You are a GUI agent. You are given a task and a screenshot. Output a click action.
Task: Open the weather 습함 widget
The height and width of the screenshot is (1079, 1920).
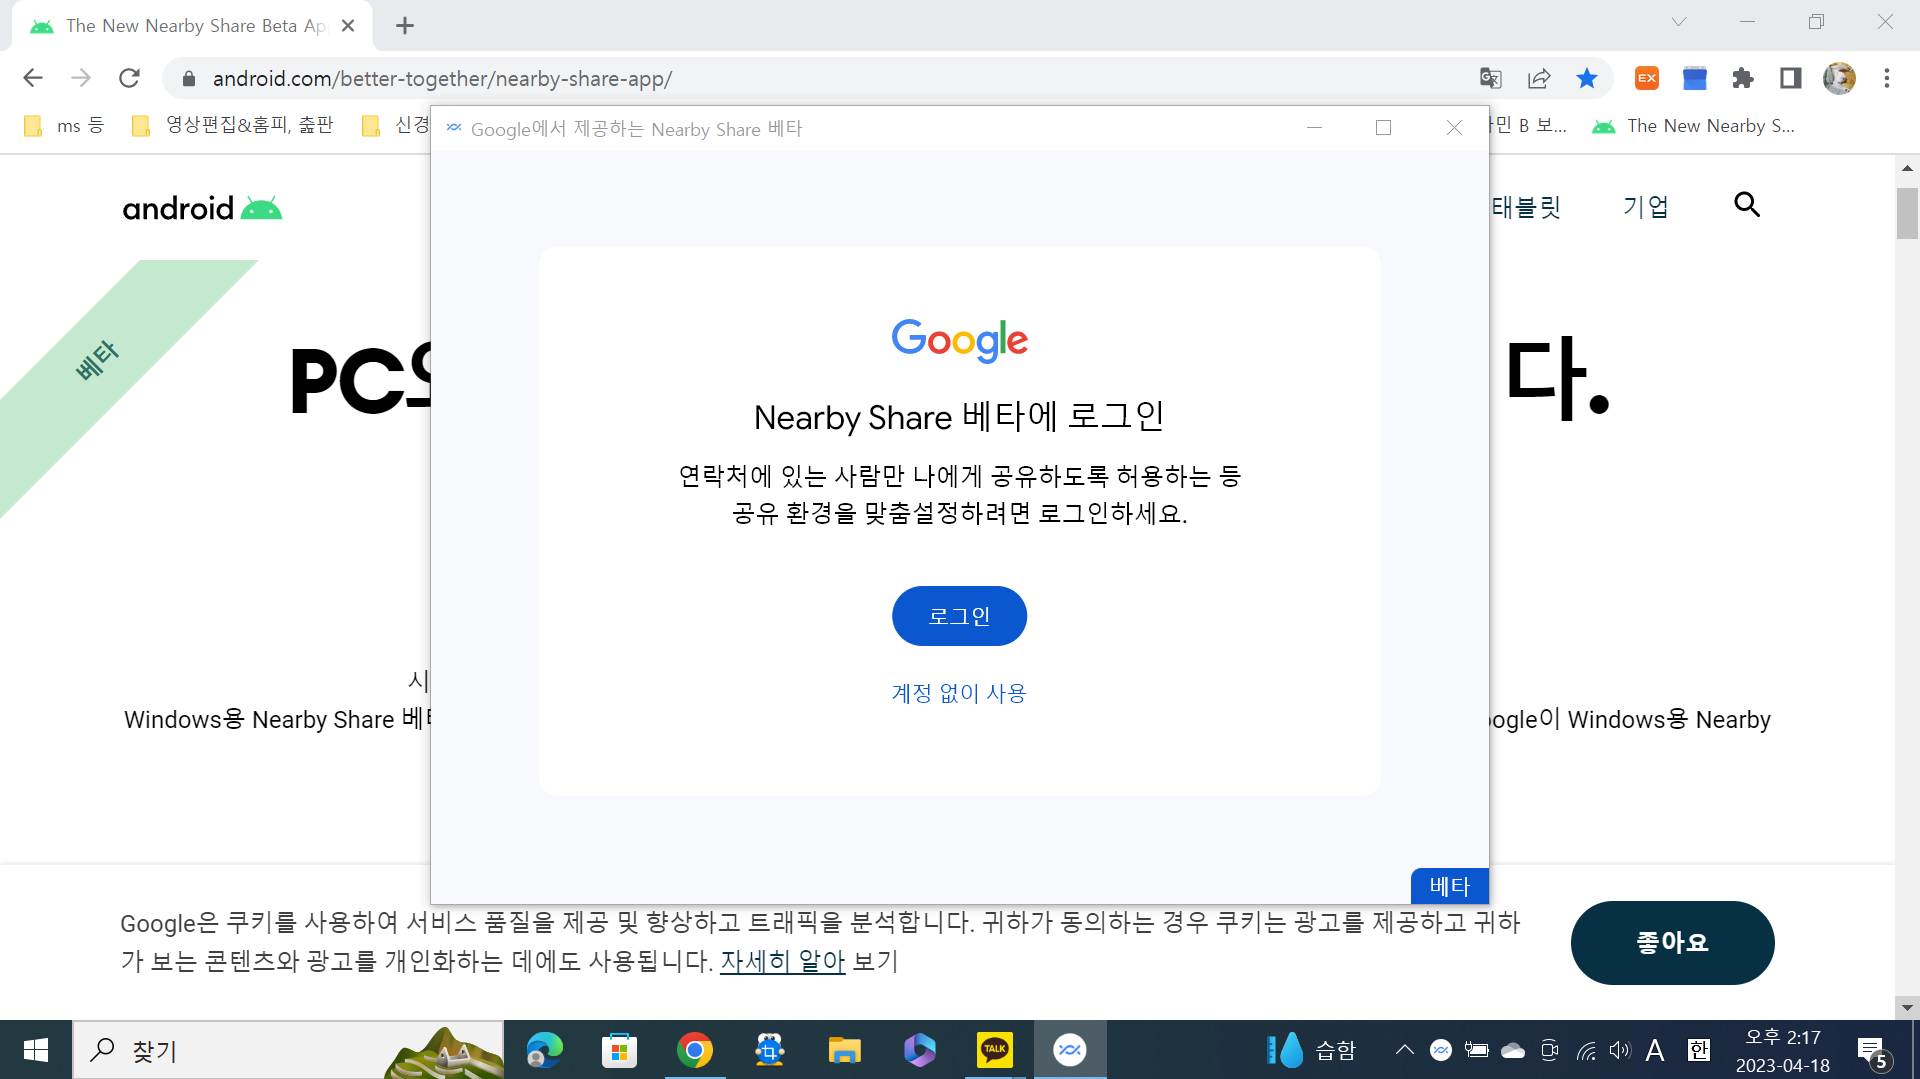click(1312, 1050)
